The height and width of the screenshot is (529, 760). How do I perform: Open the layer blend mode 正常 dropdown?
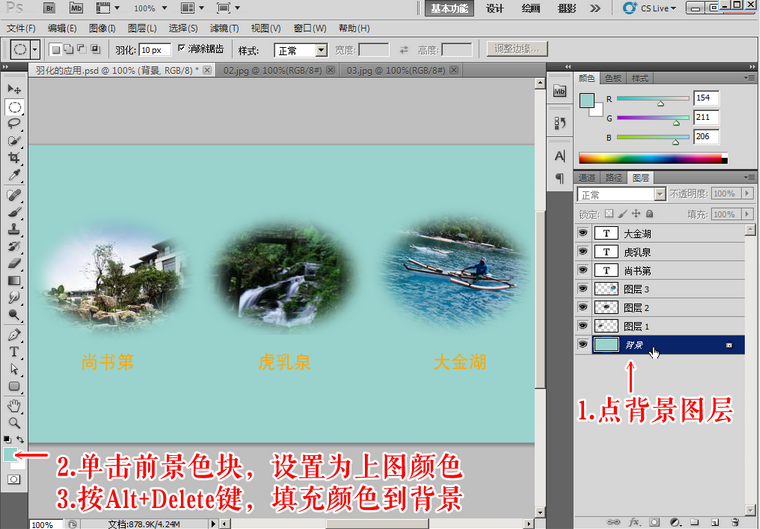pos(620,194)
